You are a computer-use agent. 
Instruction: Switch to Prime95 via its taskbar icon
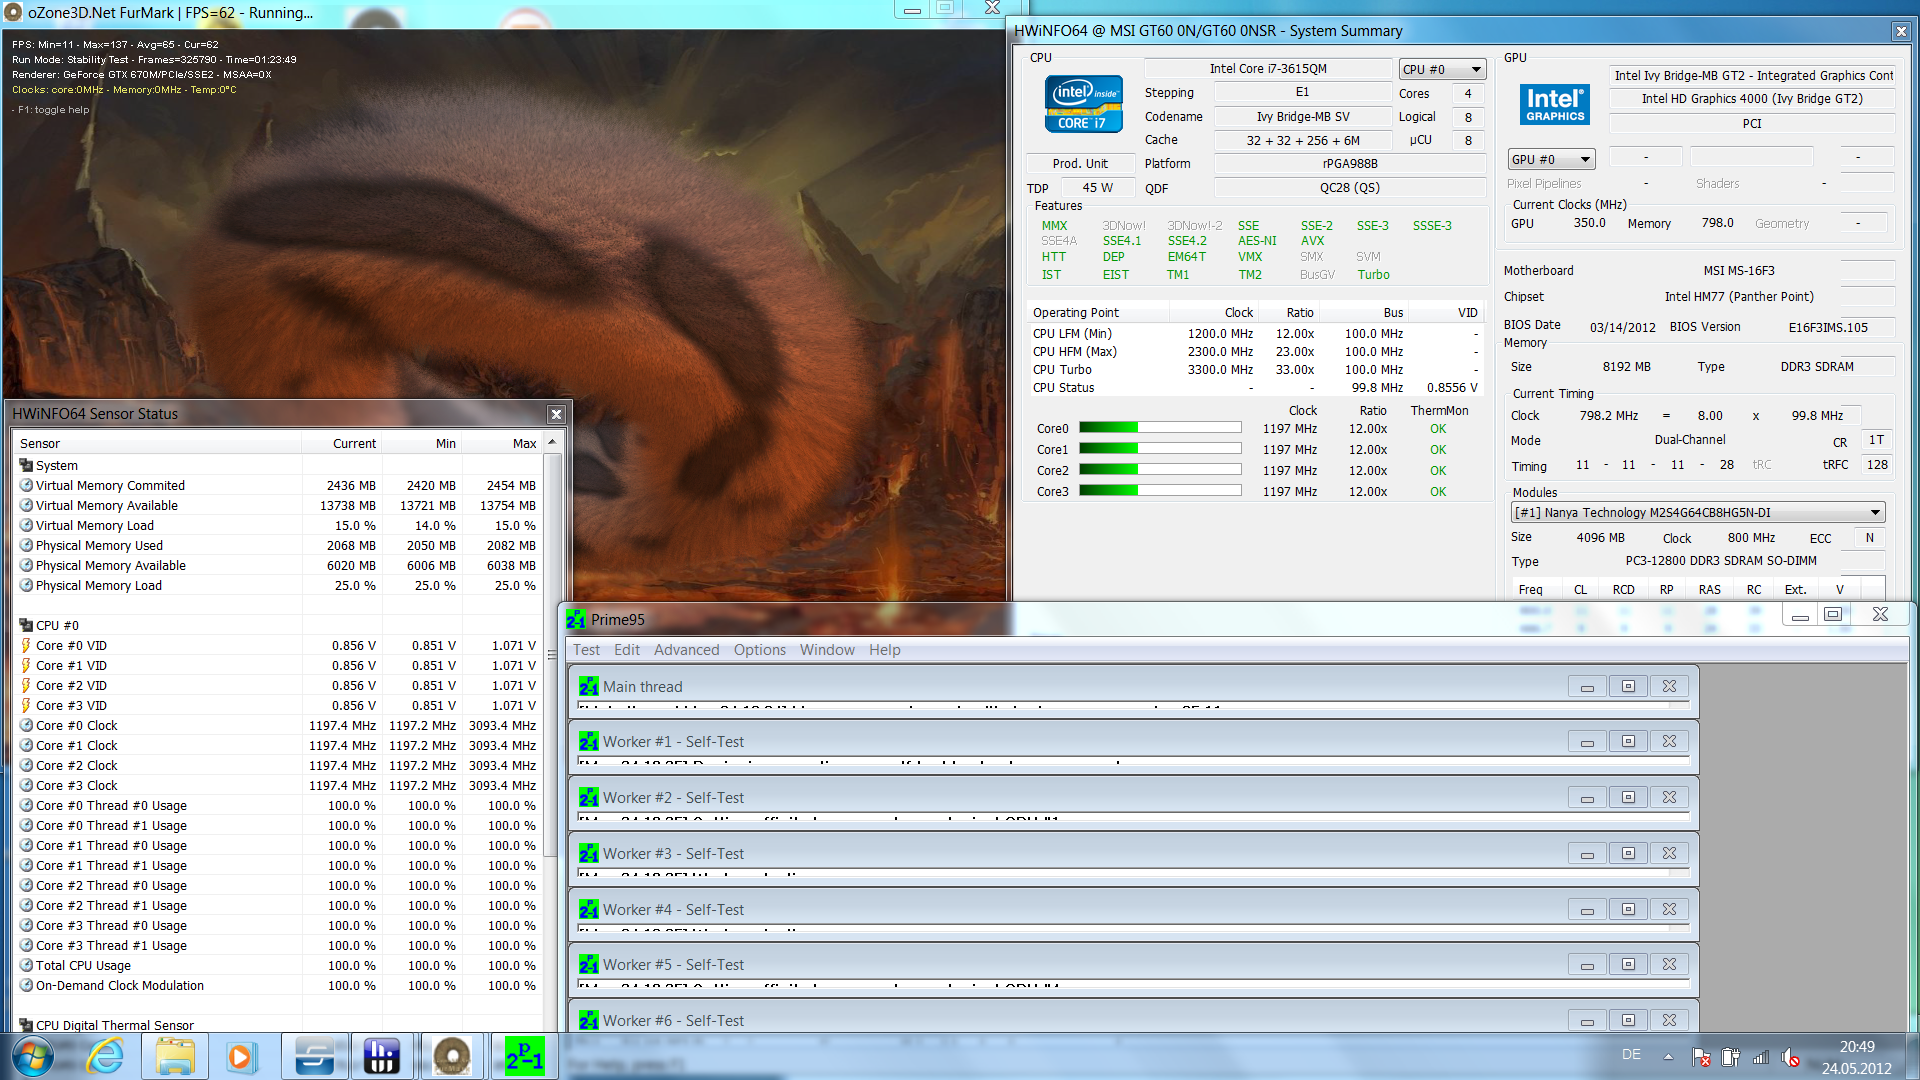524,1056
